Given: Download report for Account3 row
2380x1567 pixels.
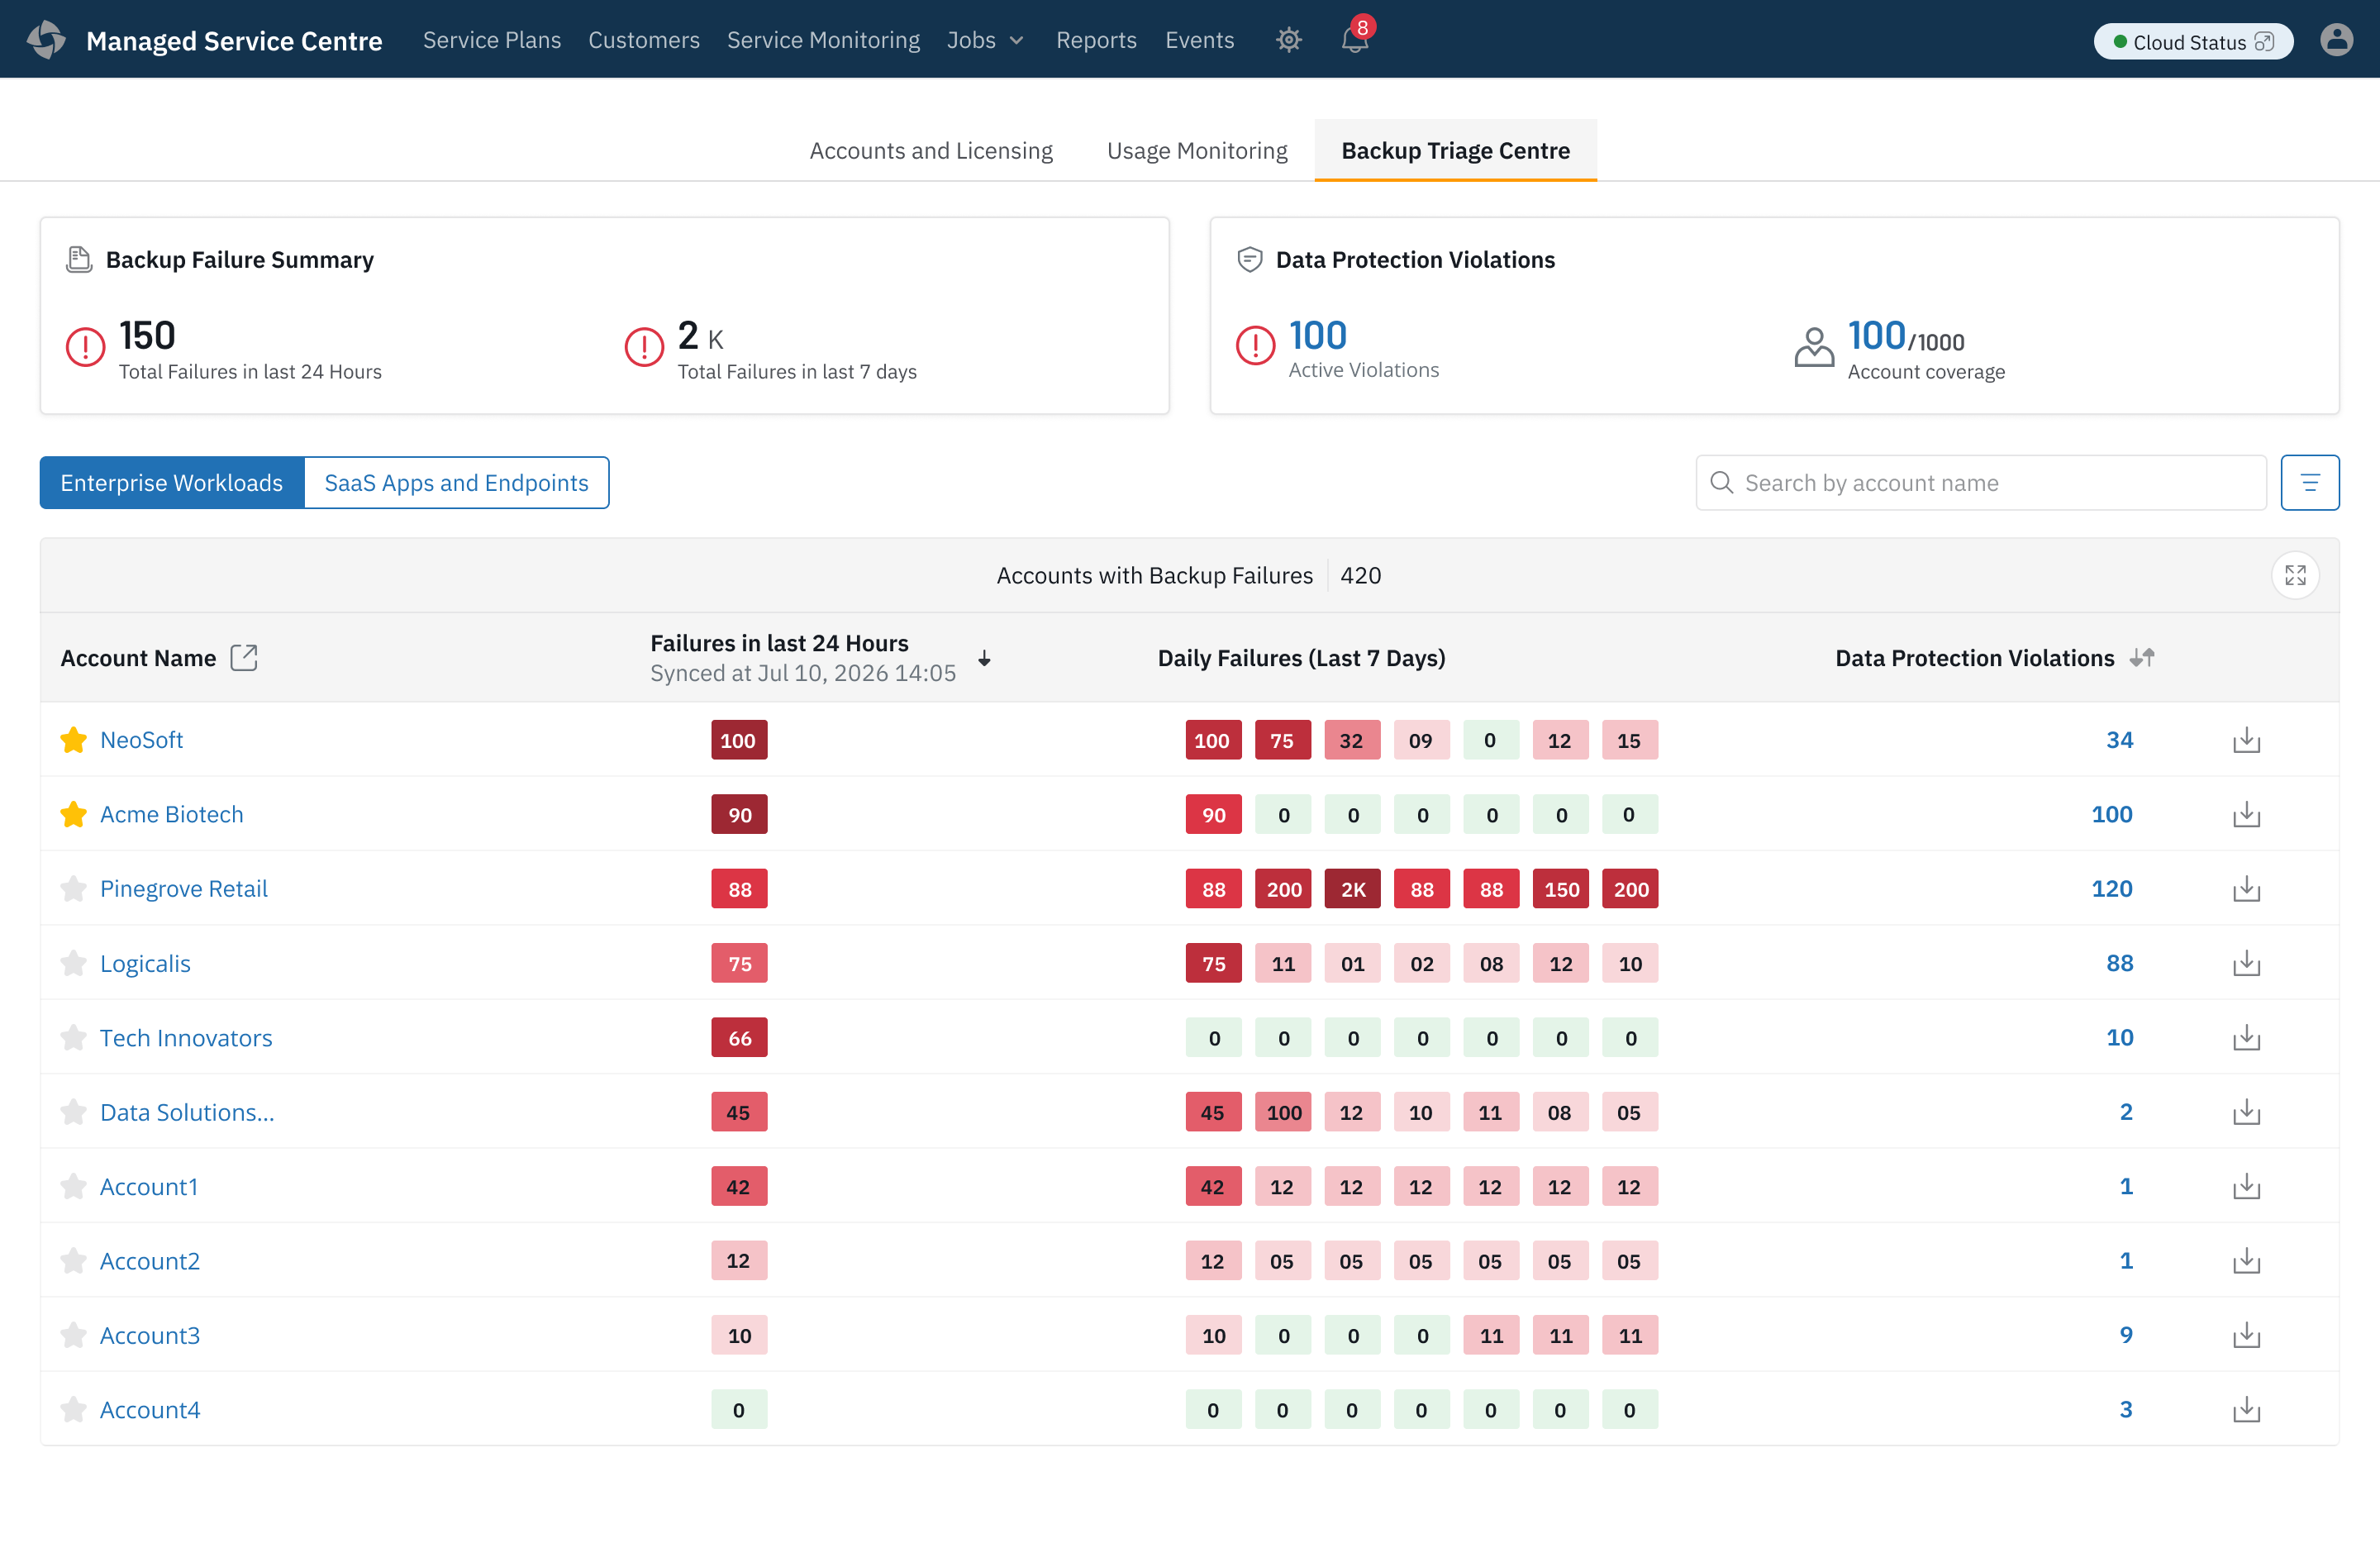Looking at the screenshot, I should [x=2246, y=1335].
